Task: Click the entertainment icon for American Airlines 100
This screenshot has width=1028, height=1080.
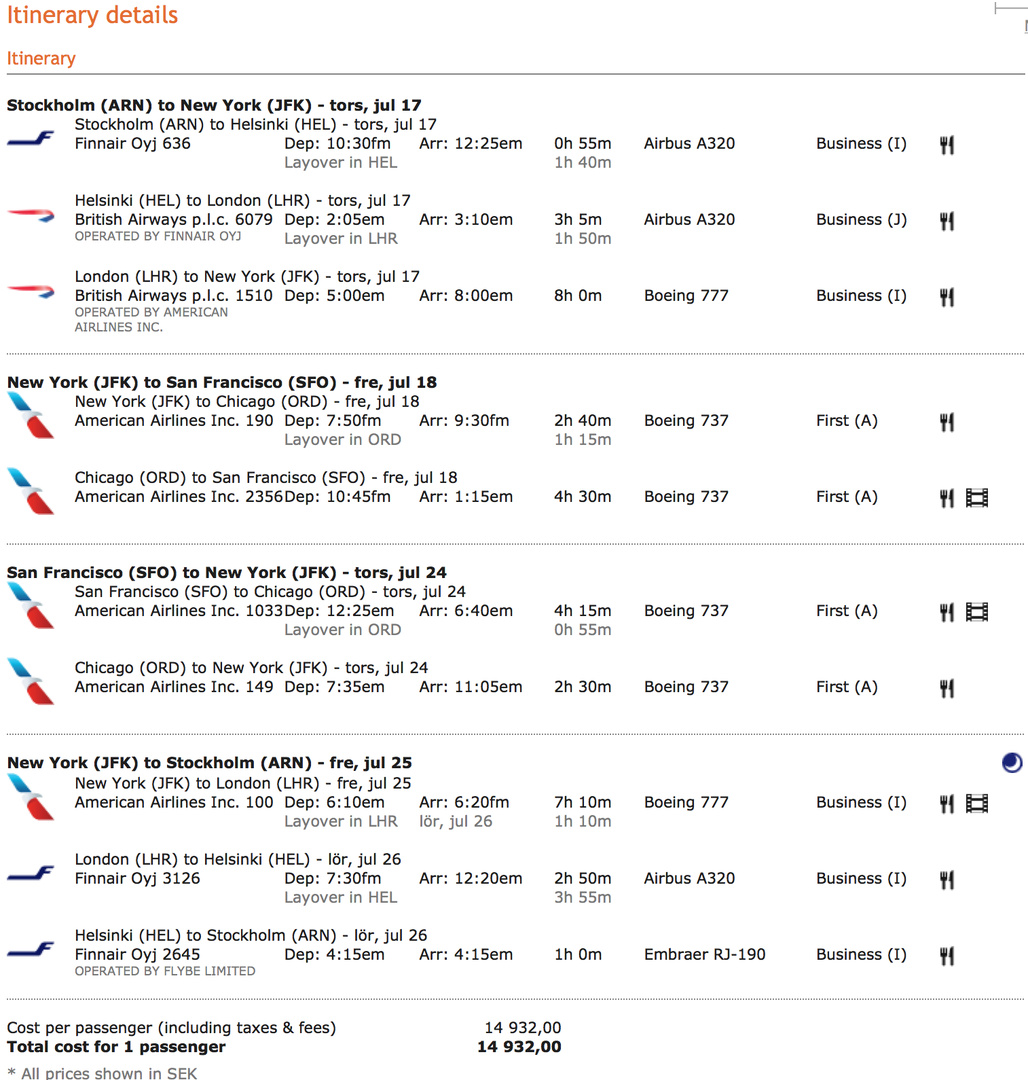Action: click(976, 803)
